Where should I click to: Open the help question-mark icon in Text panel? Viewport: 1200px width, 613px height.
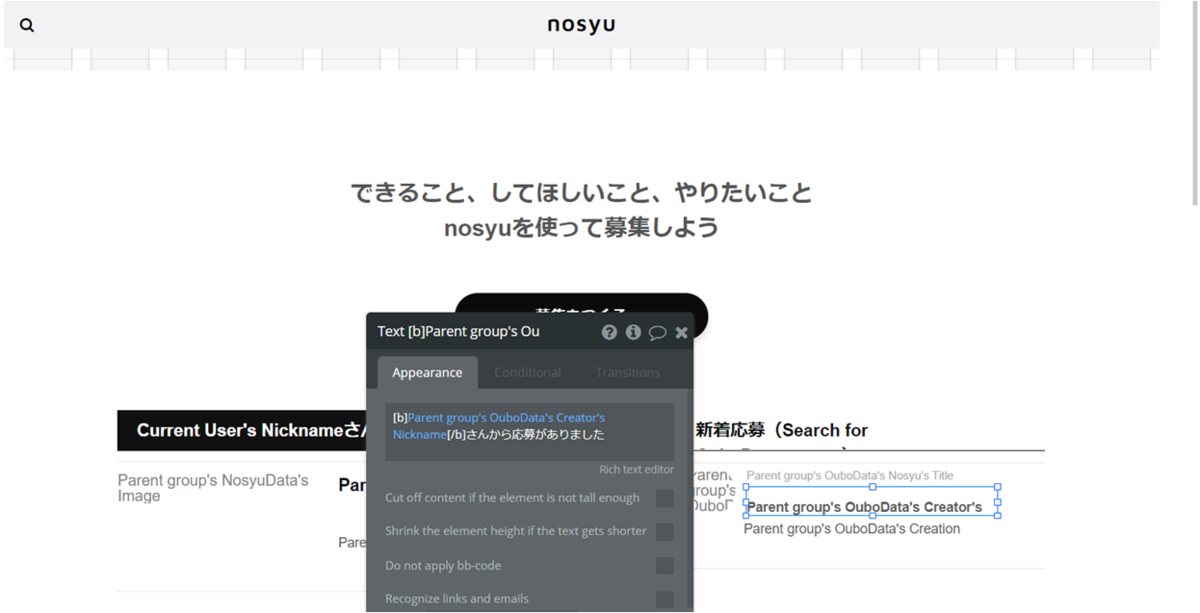[x=609, y=332]
